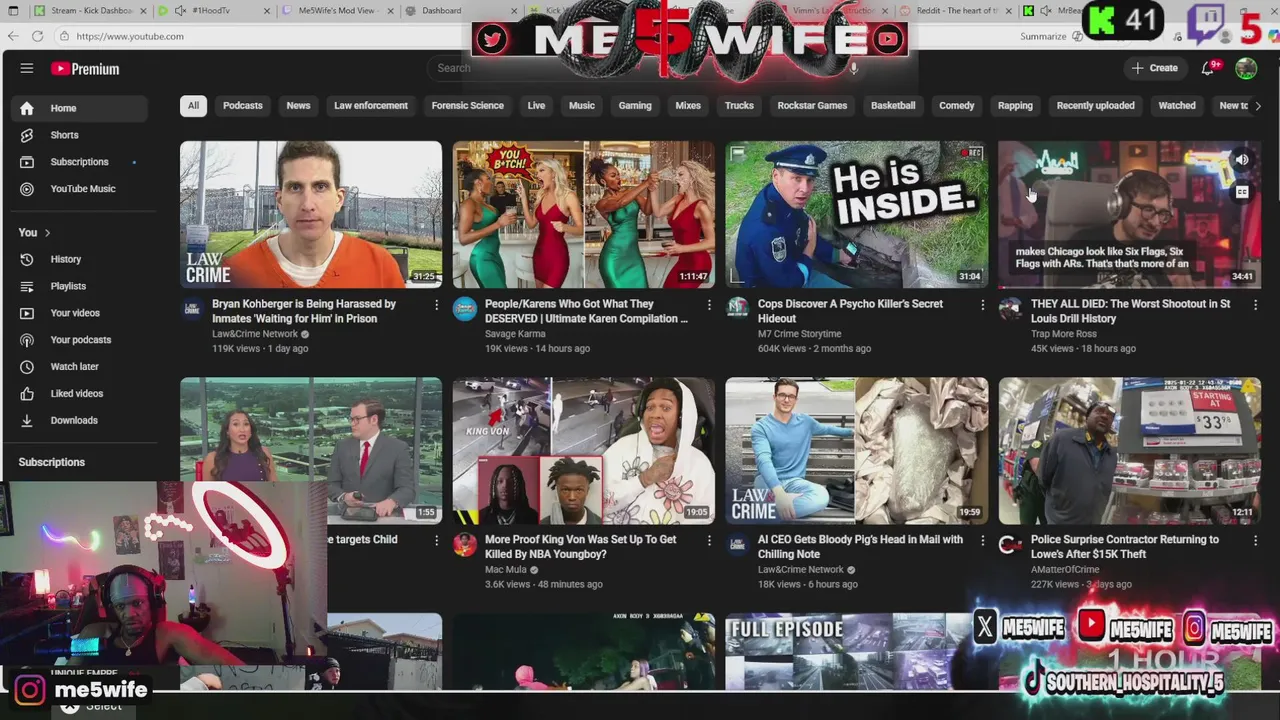Open Law&Crime channel avatar for Kohberger video
The width and height of the screenshot is (1280, 720).
pyautogui.click(x=192, y=309)
